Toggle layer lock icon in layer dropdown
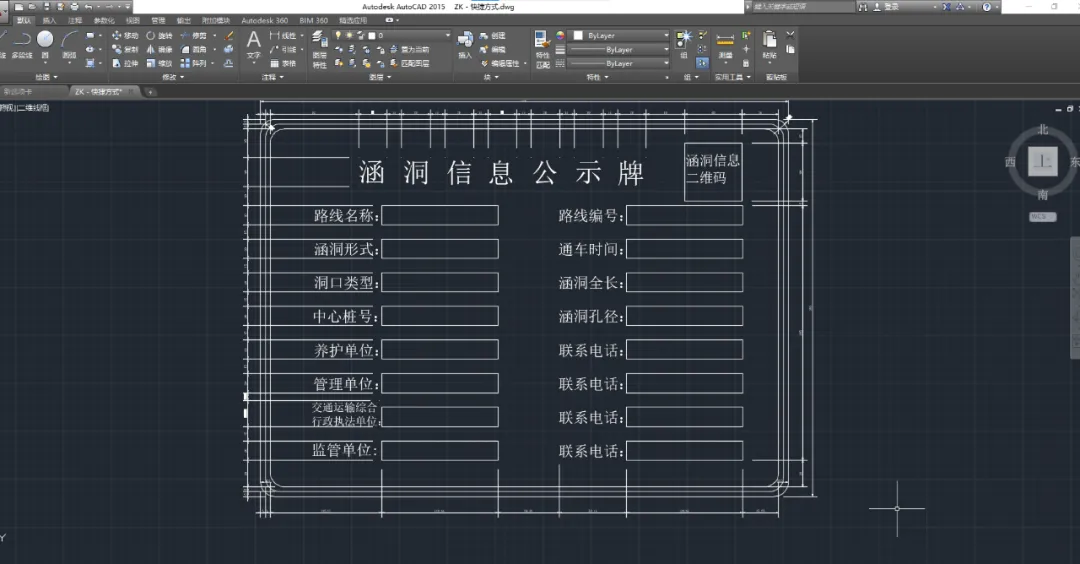 click(360, 35)
